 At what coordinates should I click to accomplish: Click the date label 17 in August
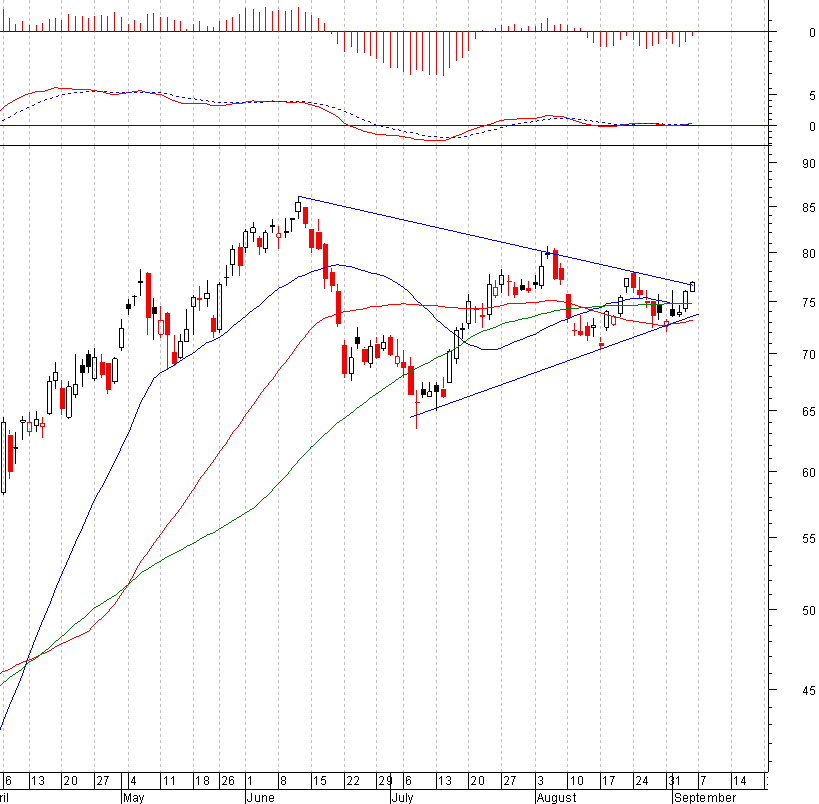pyautogui.click(x=609, y=781)
